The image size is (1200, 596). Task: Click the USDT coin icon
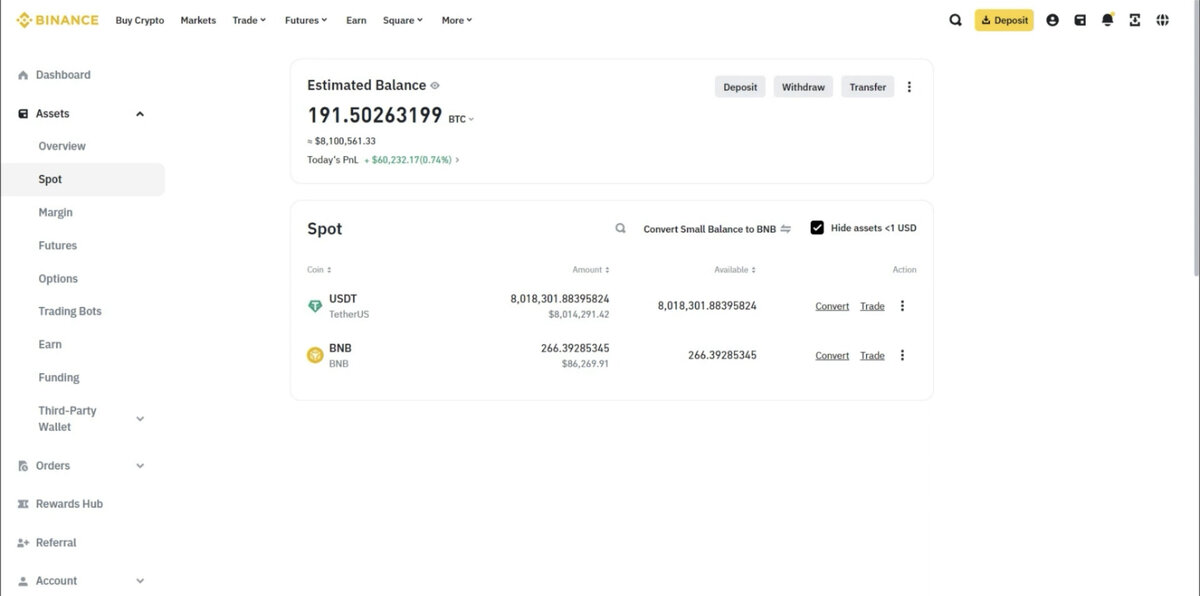[315, 306]
